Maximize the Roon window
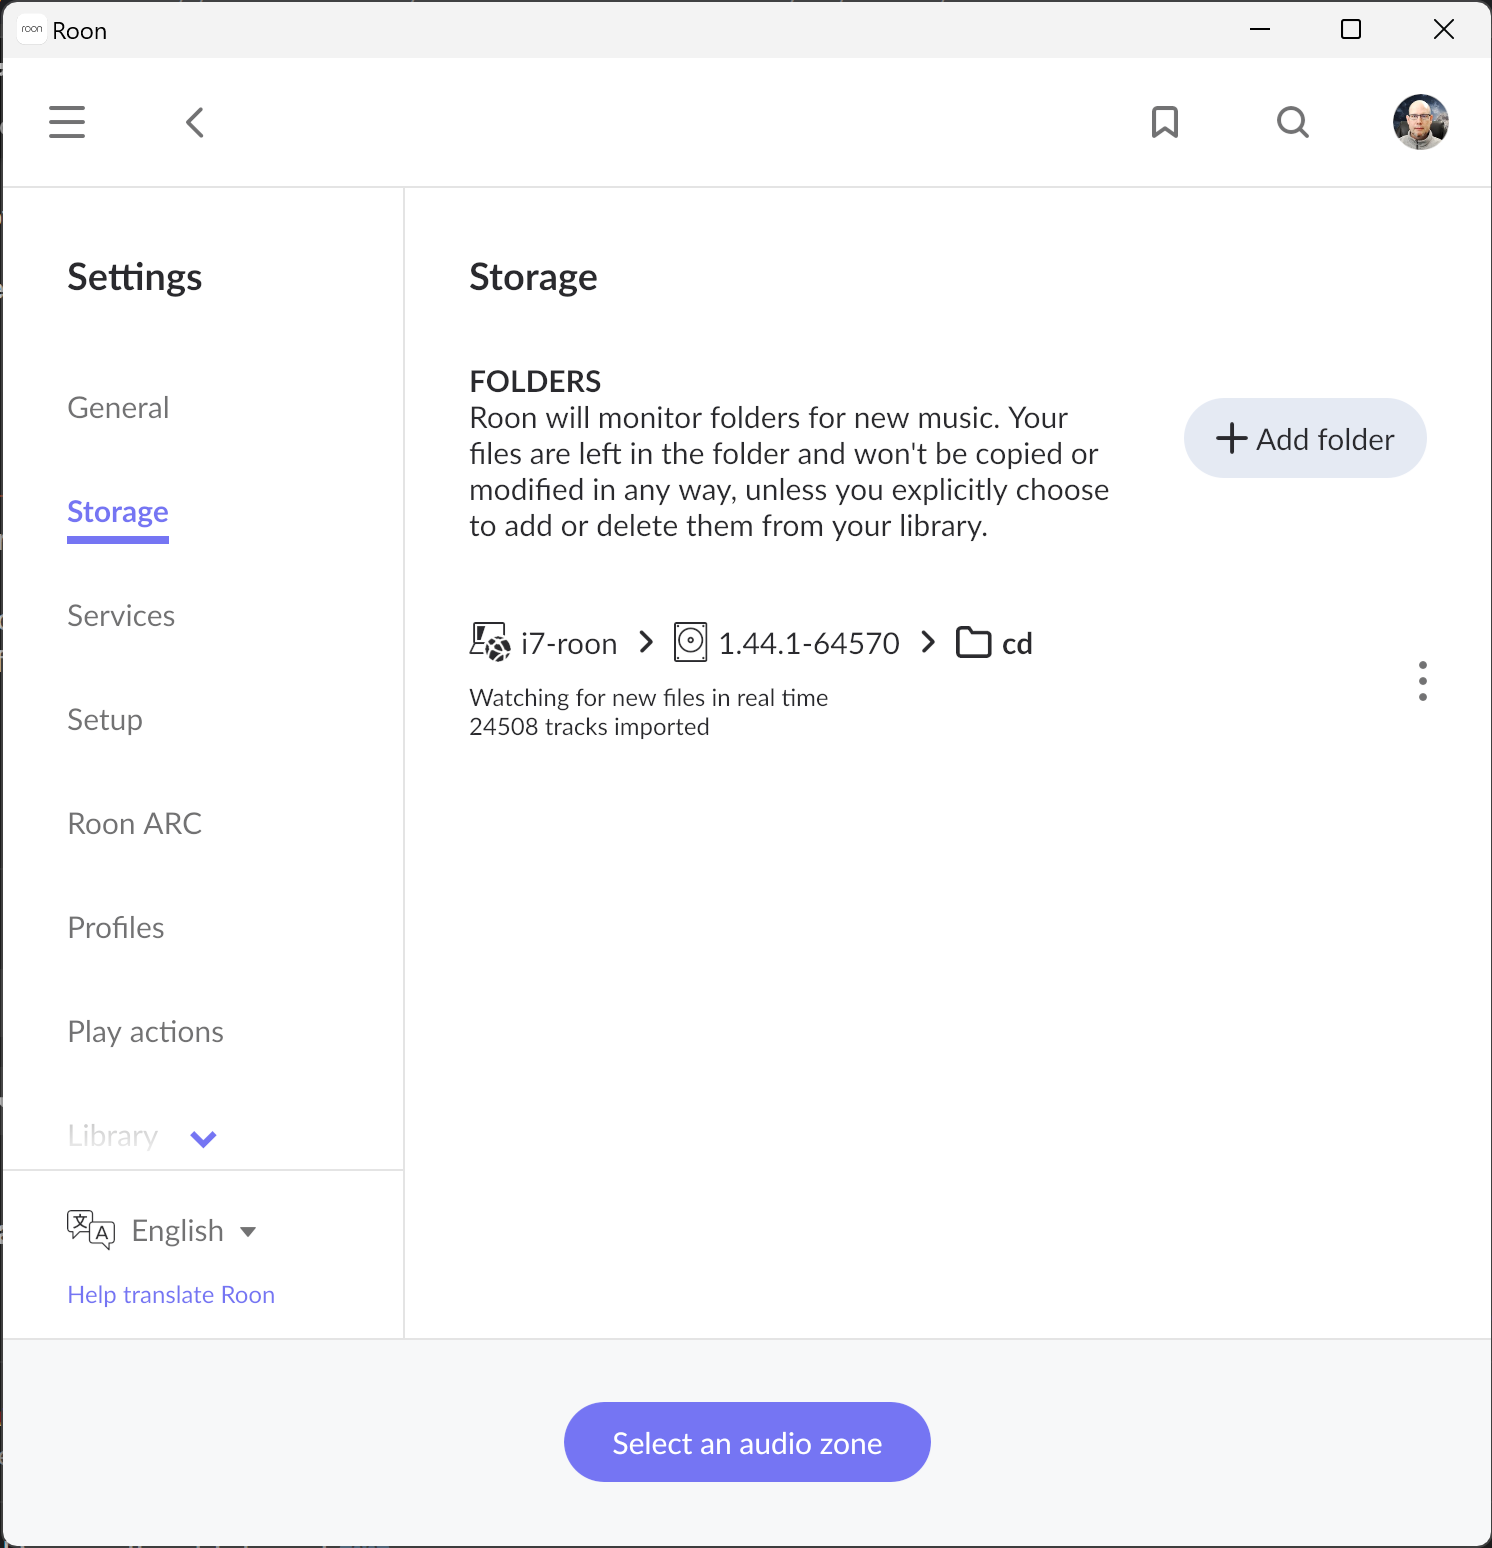Image resolution: width=1492 pixels, height=1548 pixels. 1351,29
